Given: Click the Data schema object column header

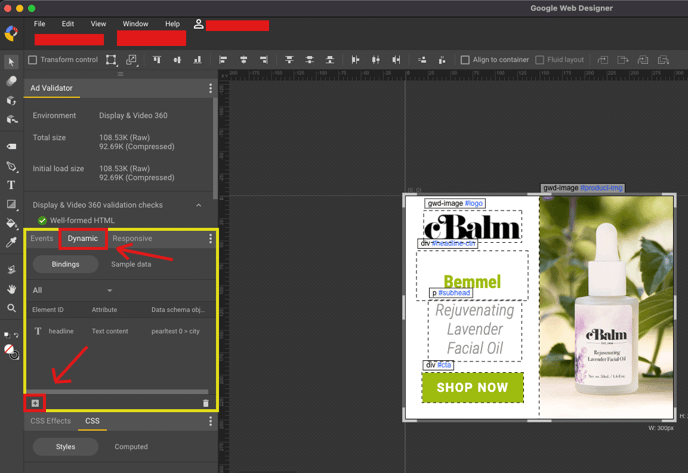Looking at the screenshot, I should (x=178, y=310).
